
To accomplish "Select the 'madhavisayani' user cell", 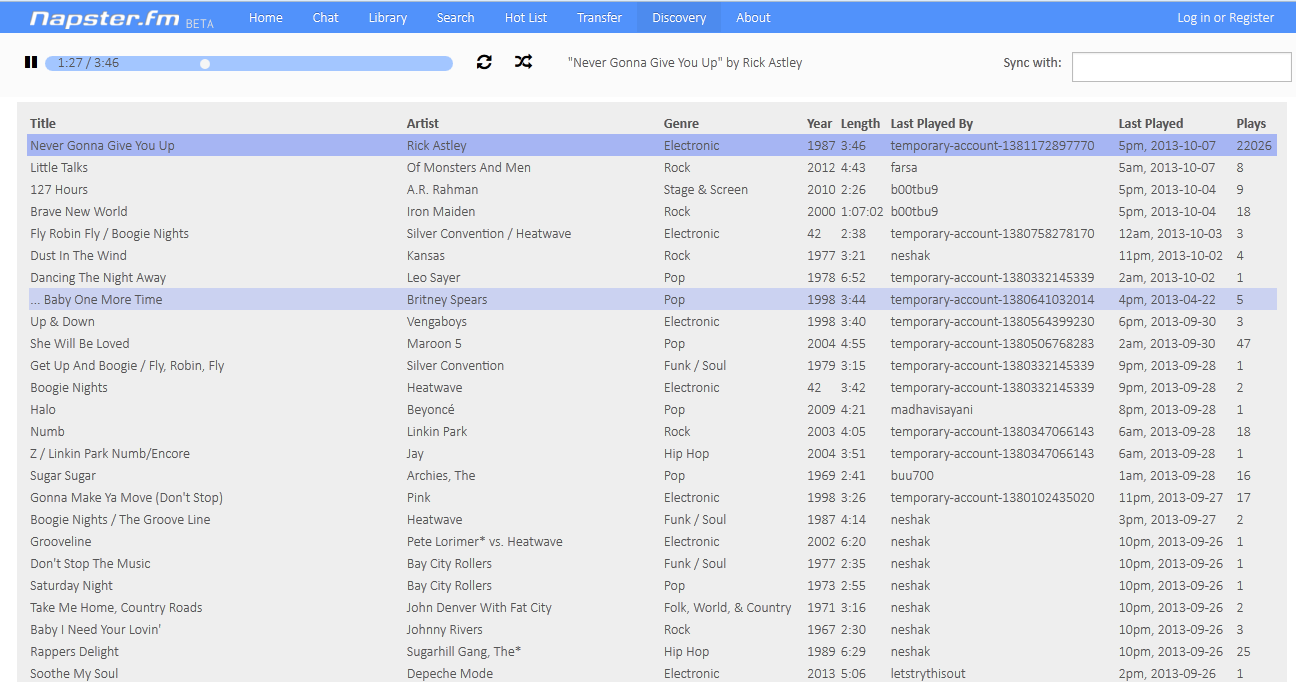I will click(x=930, y=410).
